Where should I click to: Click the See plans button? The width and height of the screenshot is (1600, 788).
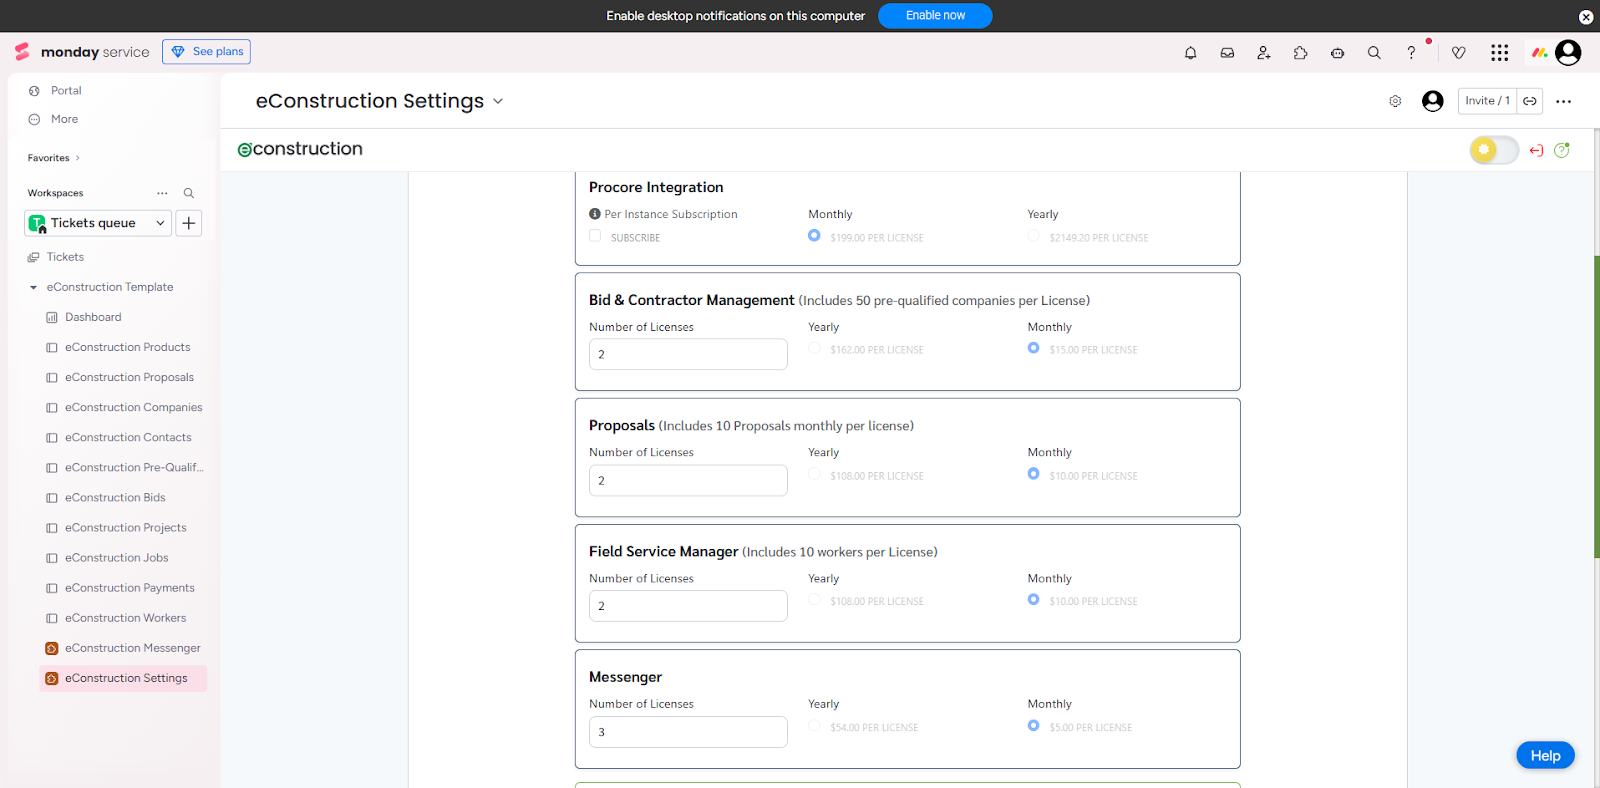(x=207, y=52)
